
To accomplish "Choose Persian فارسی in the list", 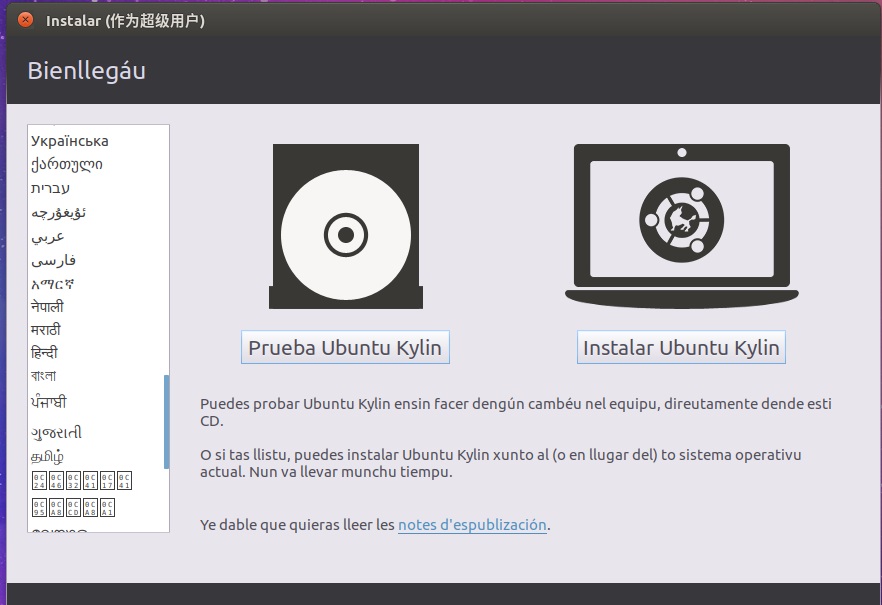I will coord(54,260).
